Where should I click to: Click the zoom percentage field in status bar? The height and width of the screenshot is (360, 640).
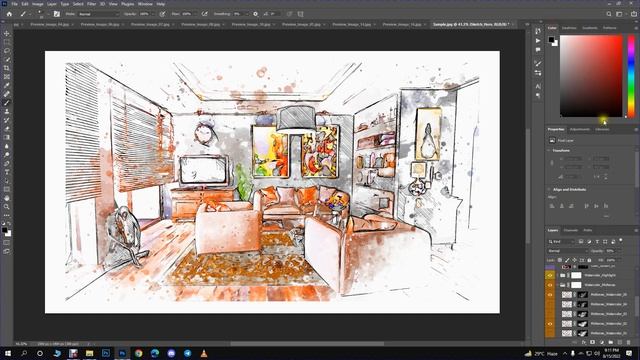point(21,344)
